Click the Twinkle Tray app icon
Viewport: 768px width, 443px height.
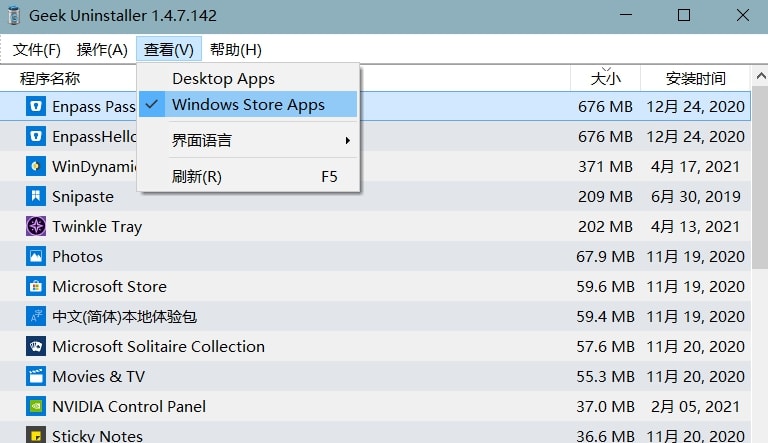point(36,226)
